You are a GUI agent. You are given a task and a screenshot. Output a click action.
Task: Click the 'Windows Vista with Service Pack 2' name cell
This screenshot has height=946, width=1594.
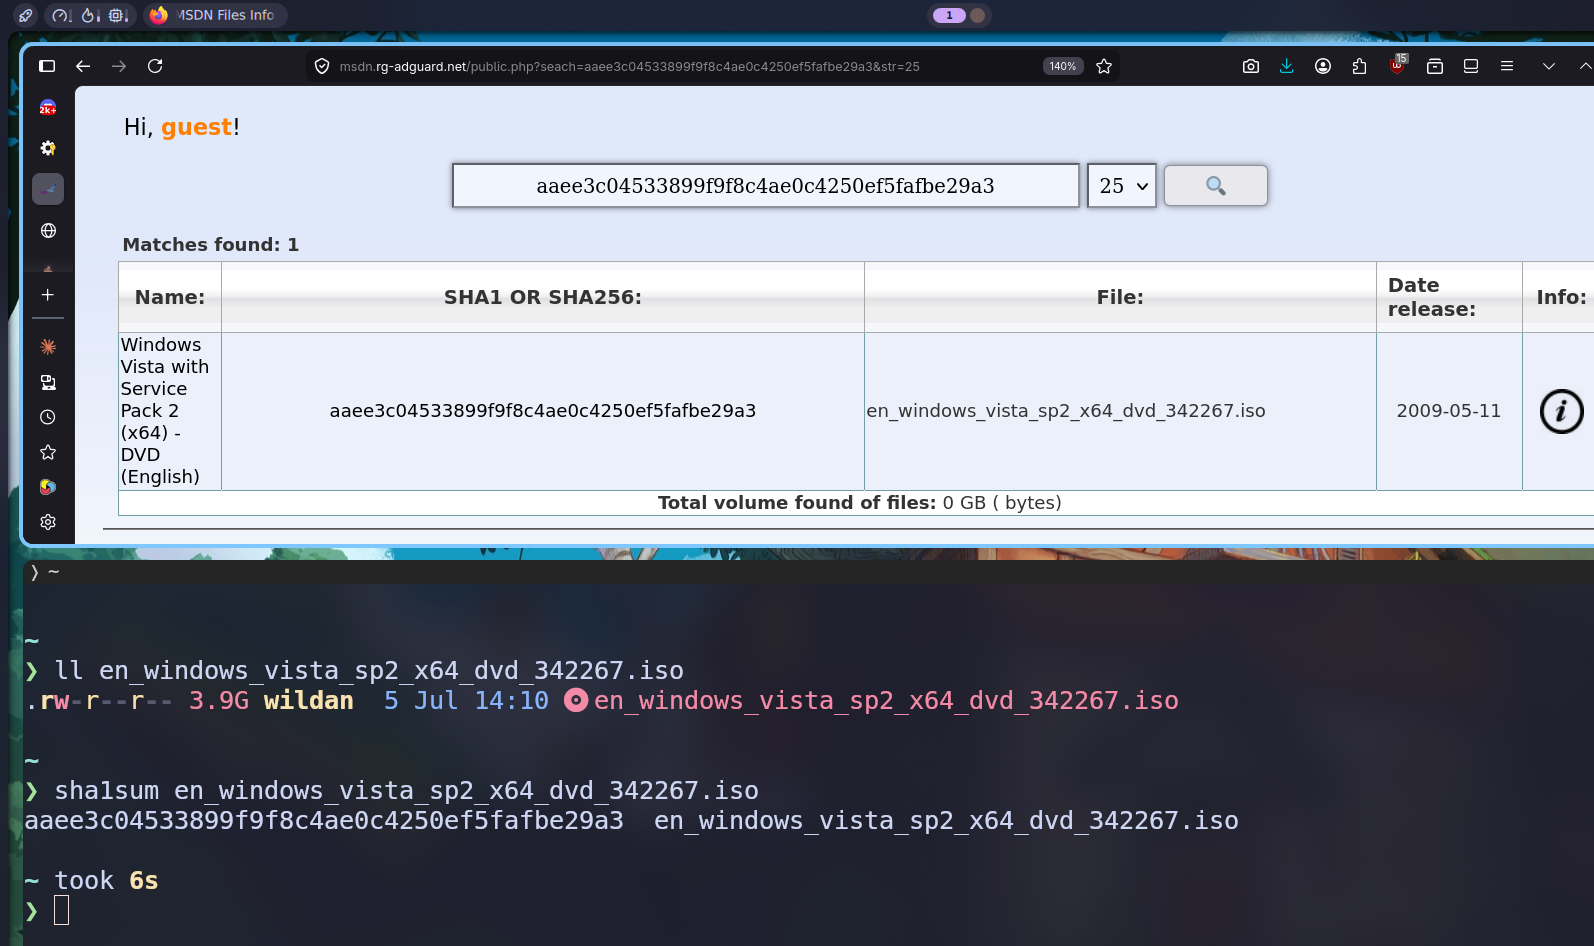pos(170,411)
